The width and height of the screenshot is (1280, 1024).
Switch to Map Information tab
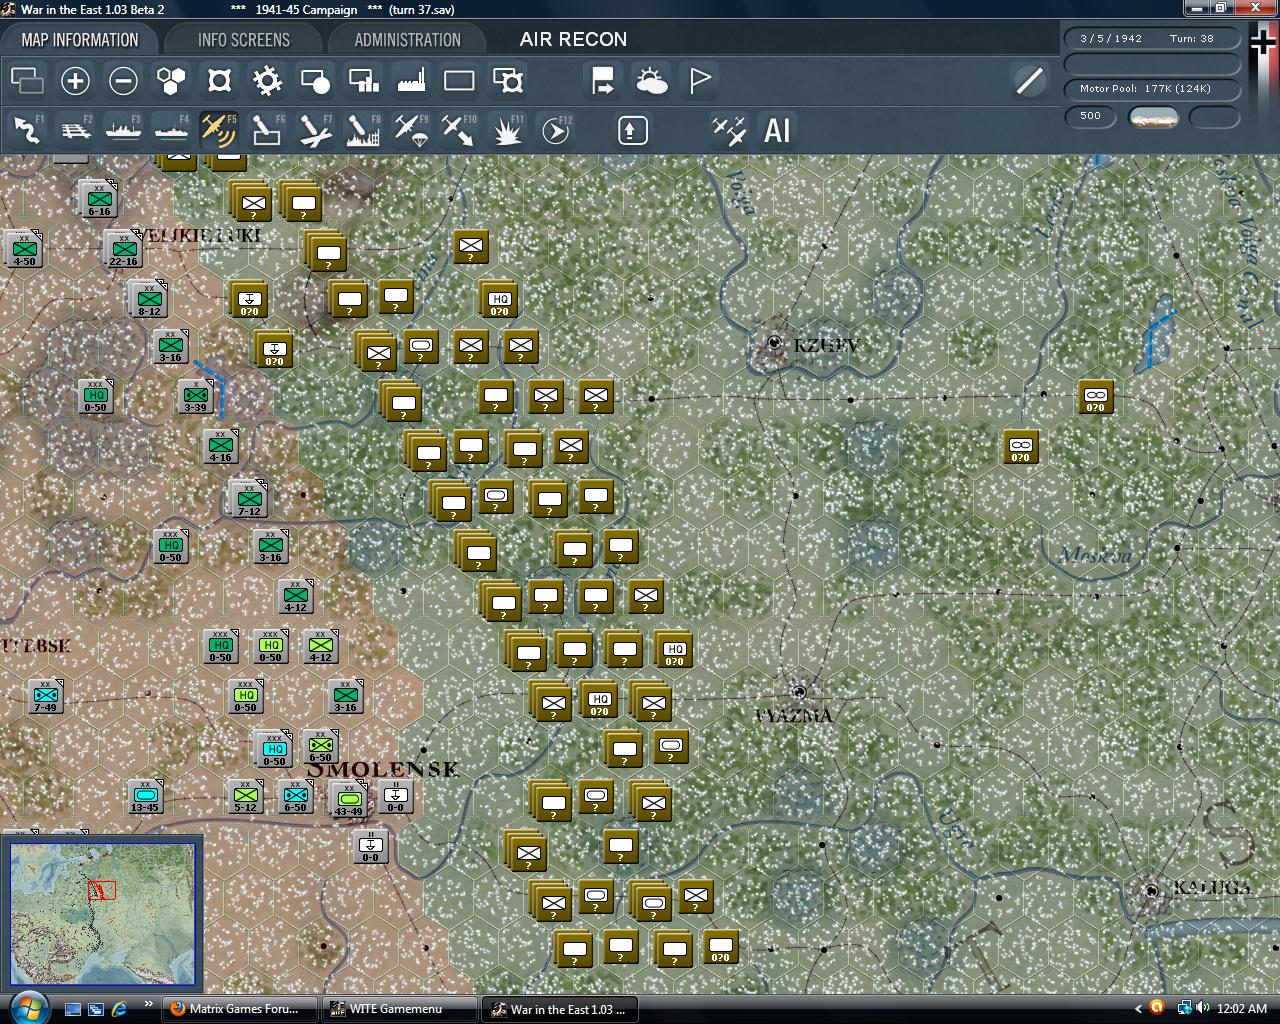(x=80, y=40)
